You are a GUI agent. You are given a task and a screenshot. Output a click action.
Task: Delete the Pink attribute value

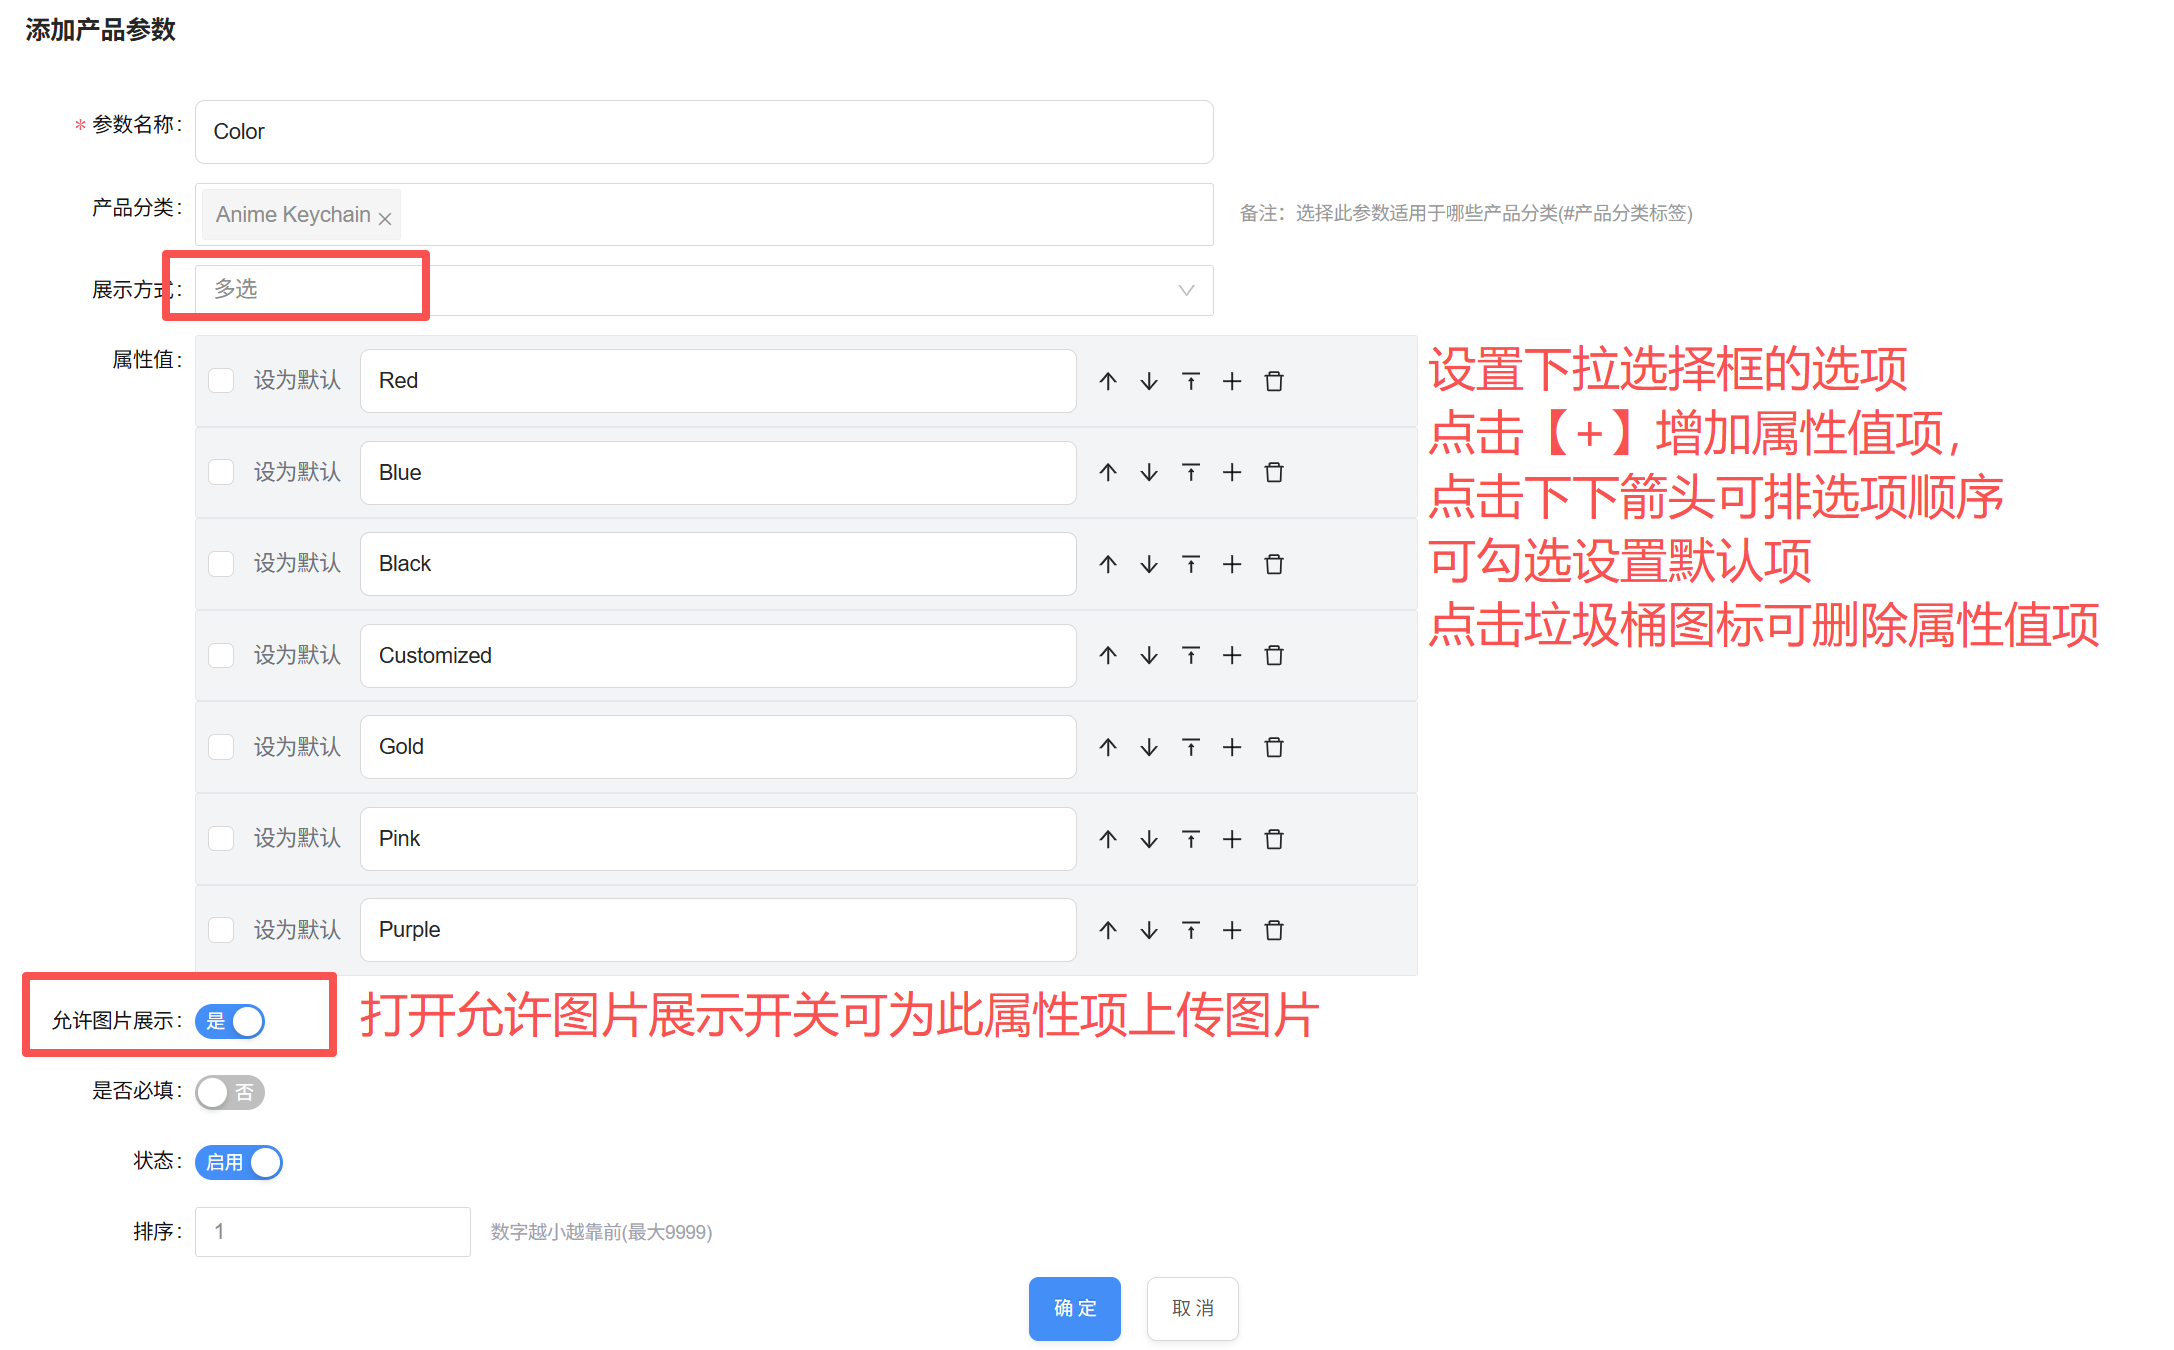click(1274, 839)
